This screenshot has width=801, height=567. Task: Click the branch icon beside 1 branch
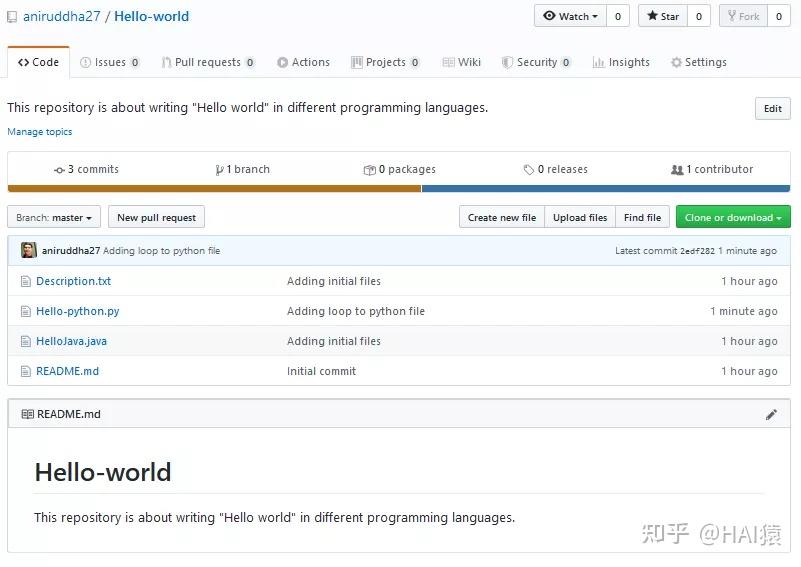coord(219,170)
